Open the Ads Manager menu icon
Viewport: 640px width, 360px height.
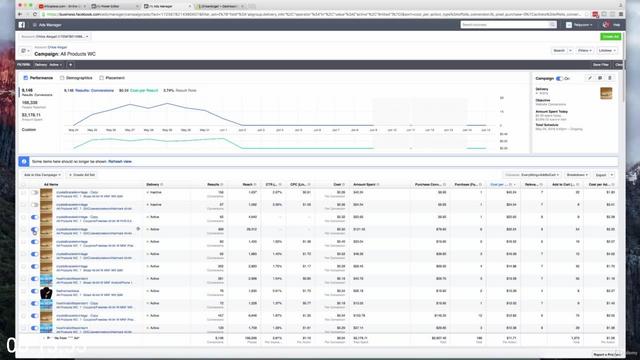point(35,25)
